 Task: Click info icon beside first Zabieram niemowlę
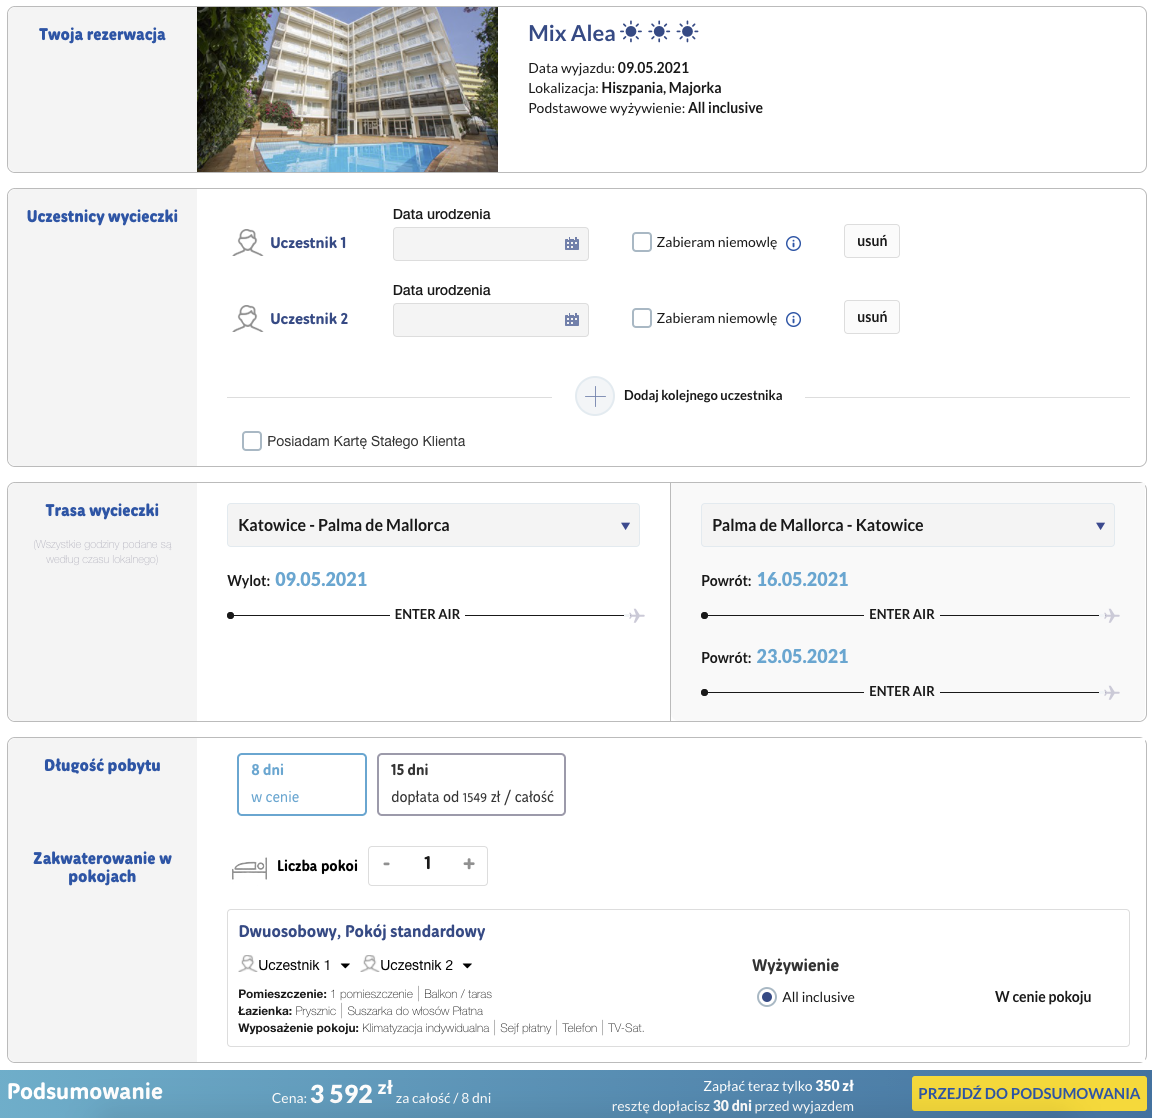pos(793,243)
